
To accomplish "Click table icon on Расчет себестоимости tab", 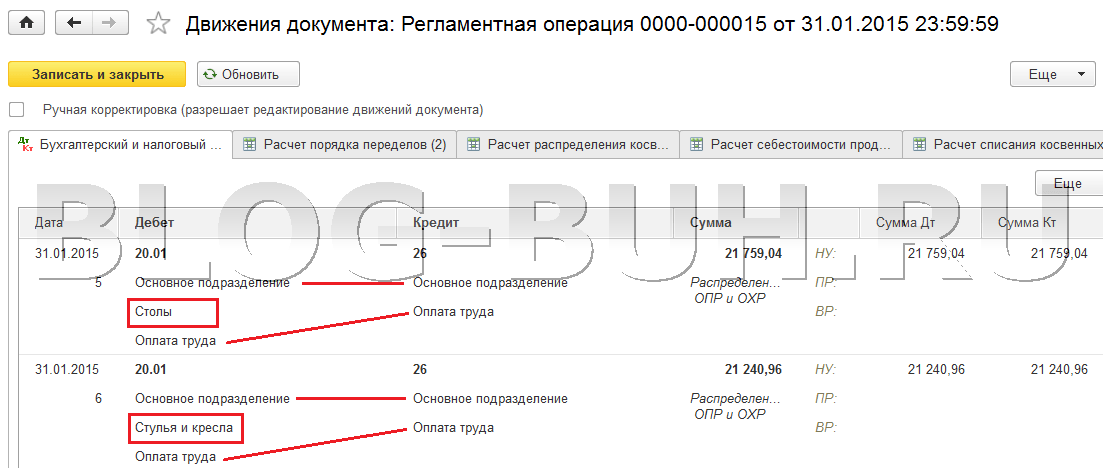I will [x=697, y=145].
